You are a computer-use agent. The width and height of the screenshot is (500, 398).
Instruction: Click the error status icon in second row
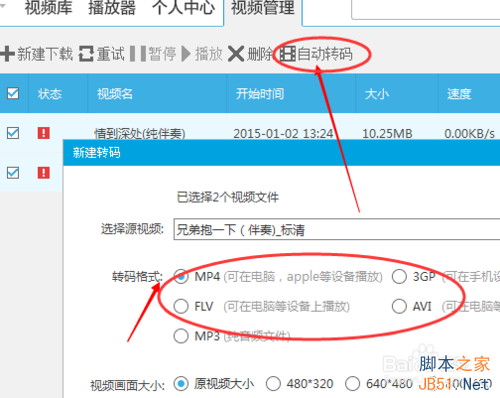[44, 173]
